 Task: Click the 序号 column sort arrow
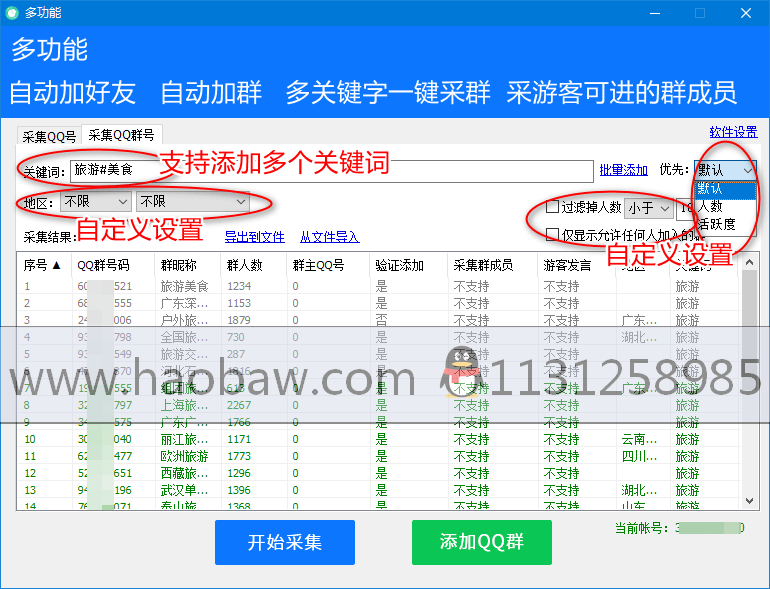pos(56,266)
